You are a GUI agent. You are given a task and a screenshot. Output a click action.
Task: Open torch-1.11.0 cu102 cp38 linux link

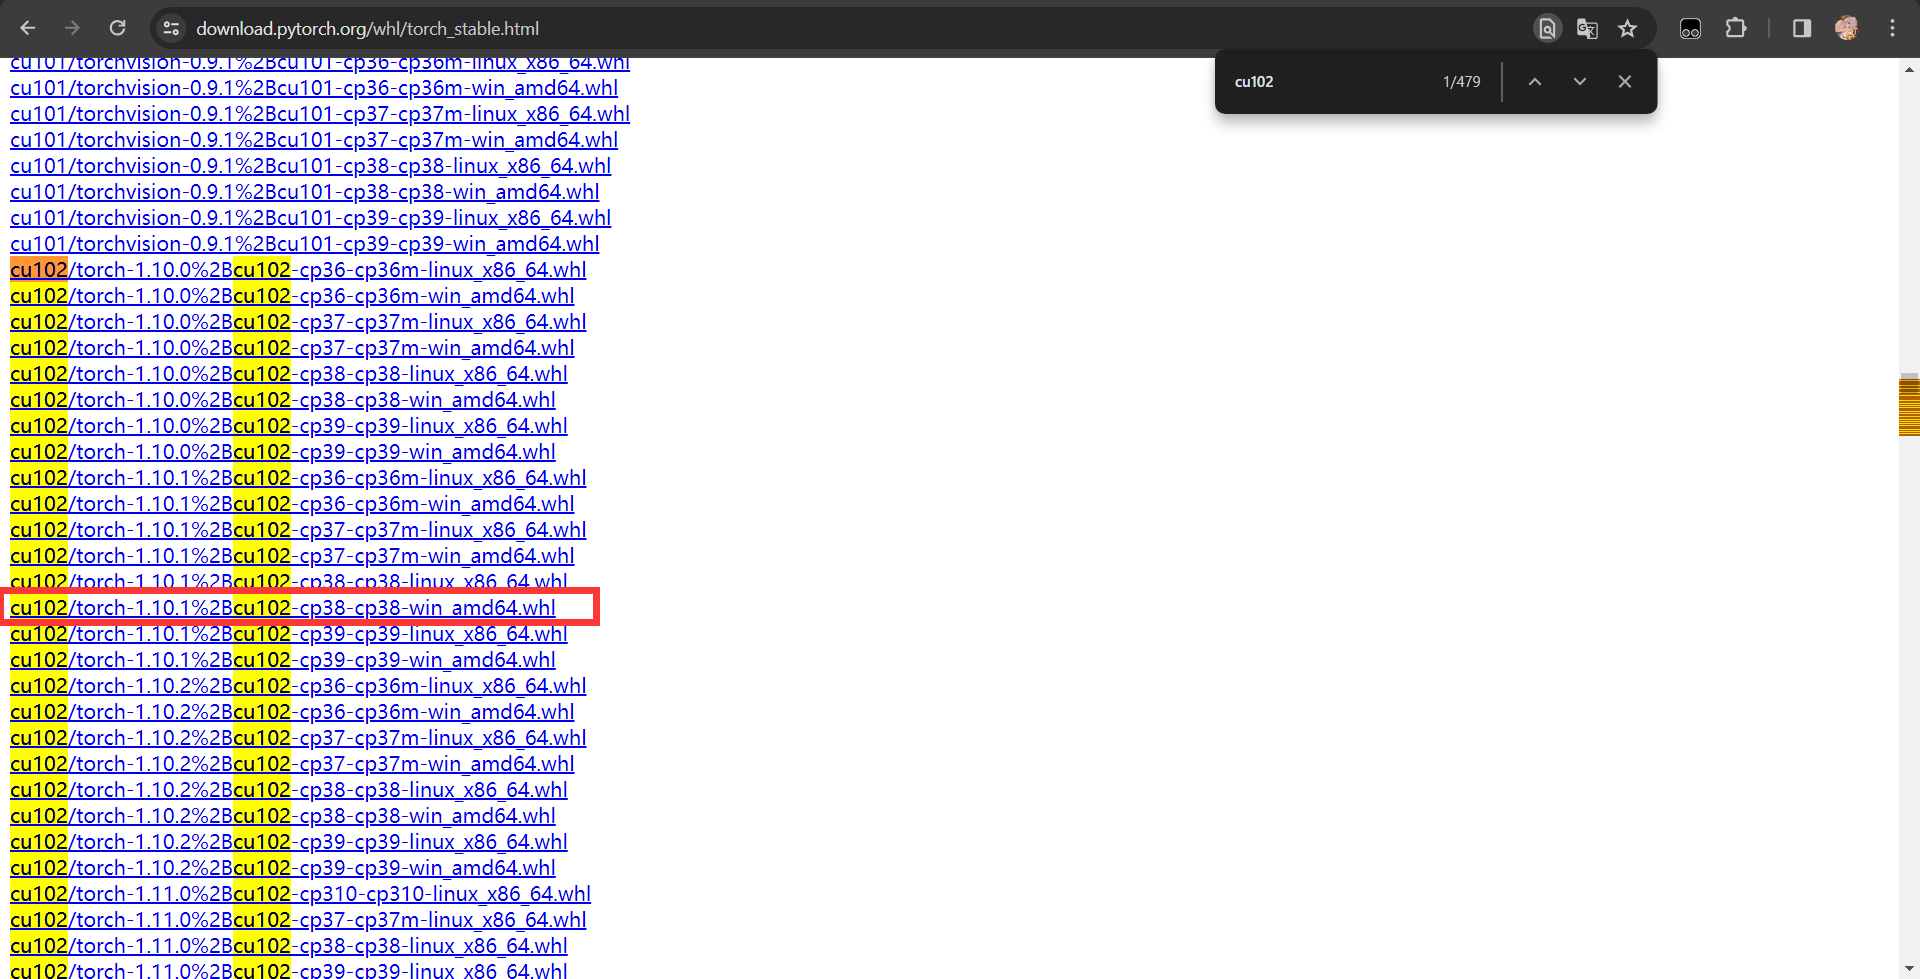[x=288, y=946]
